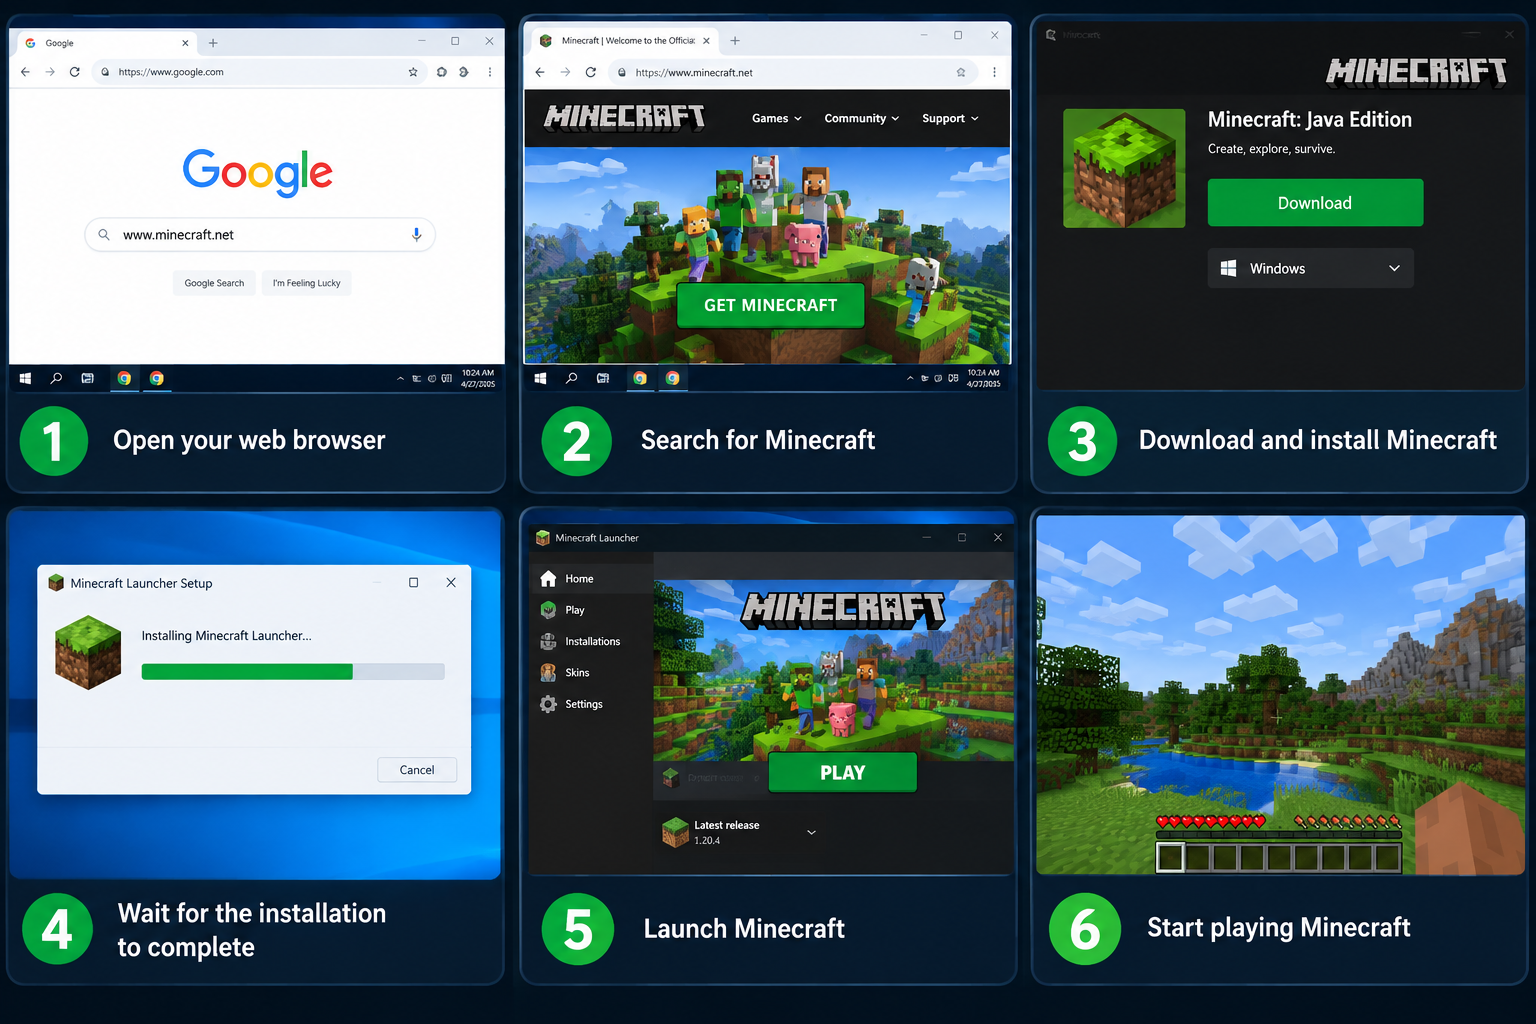The height and width of the screenshot is (1024, 1536).
Task: Expand the Support menu on minecraft.net
Action: pyautogui.click(x=950, y=118)
